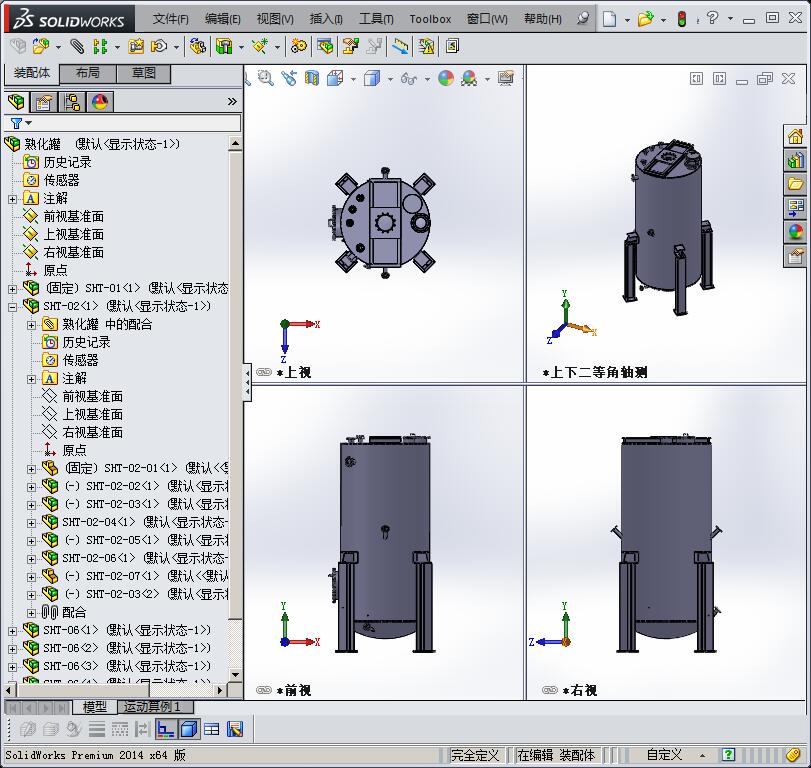Open the 文件(F) menu
The width and height of the screenshot is (811, 768).
pyautogui.click(x=171, y=19)
